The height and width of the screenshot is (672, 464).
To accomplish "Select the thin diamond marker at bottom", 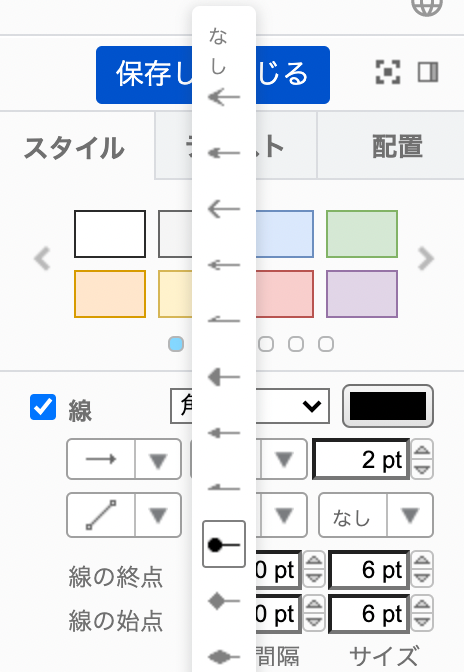I will point(224,657).
